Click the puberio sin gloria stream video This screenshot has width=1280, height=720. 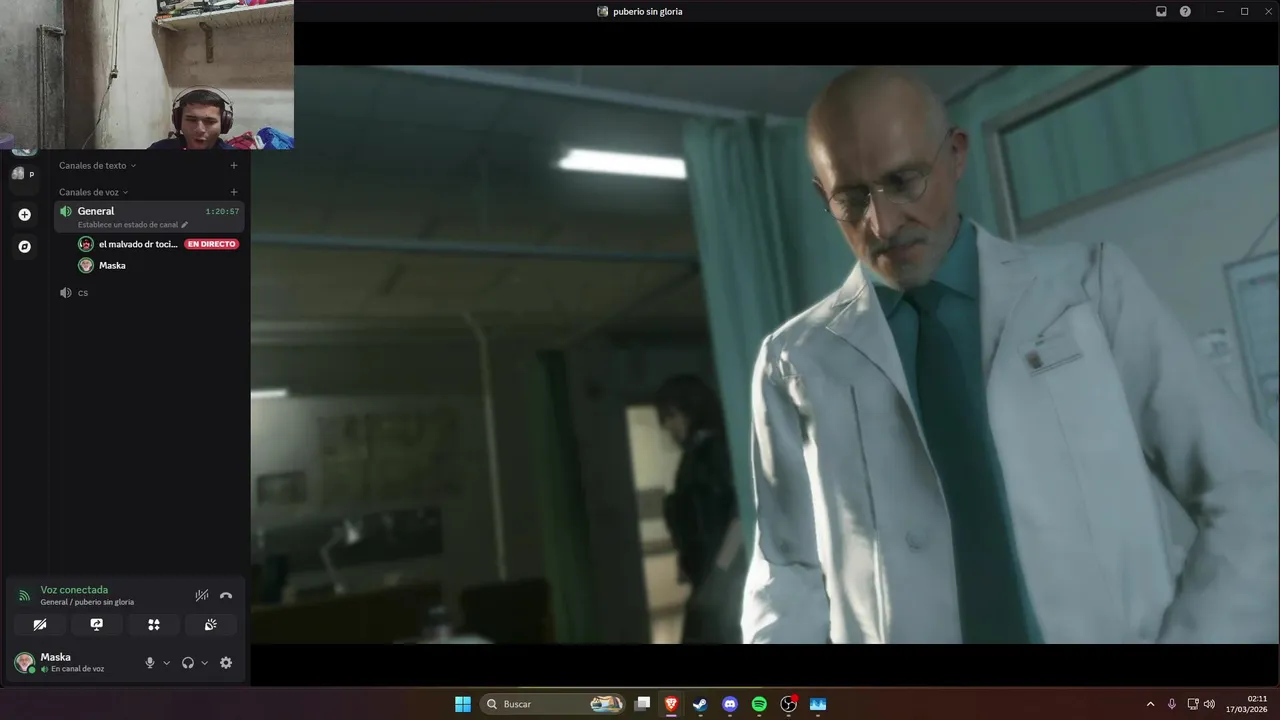tap(765, 355)
